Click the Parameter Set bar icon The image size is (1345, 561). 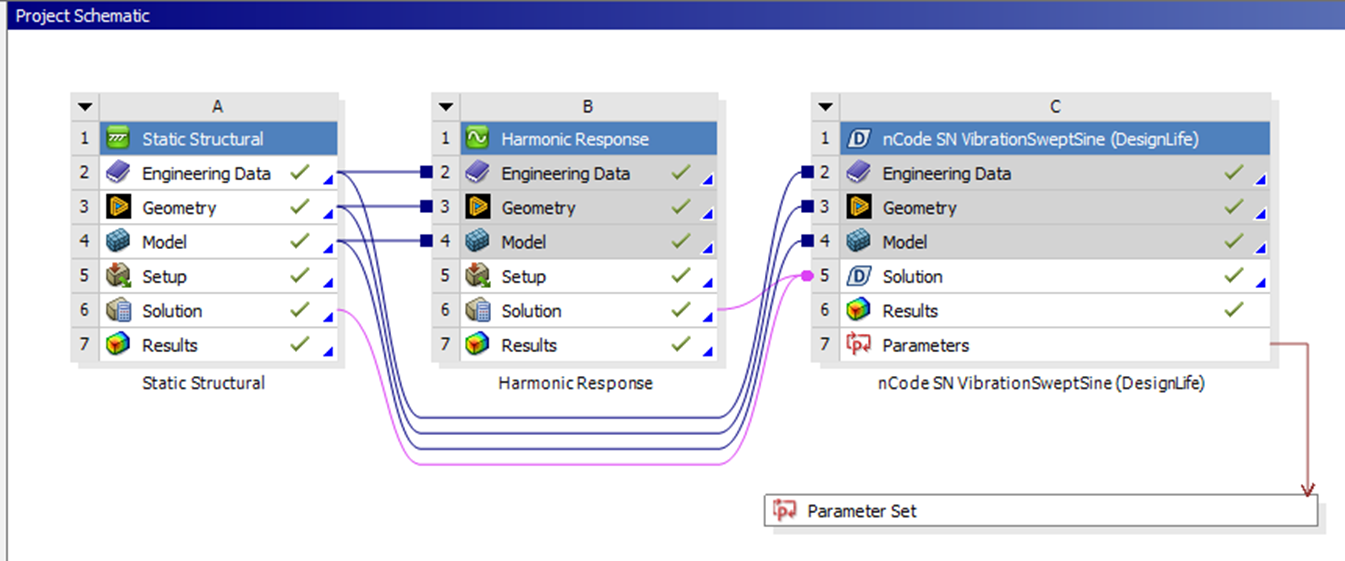785,511
